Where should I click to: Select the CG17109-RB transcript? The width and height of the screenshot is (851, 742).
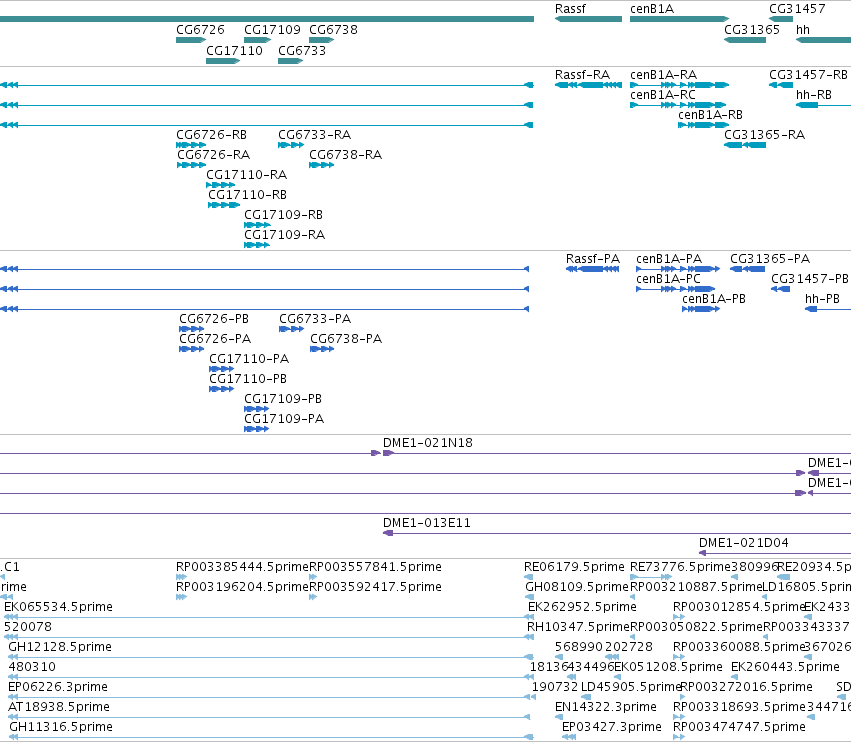pyautogui.click(x=257, y=225)
